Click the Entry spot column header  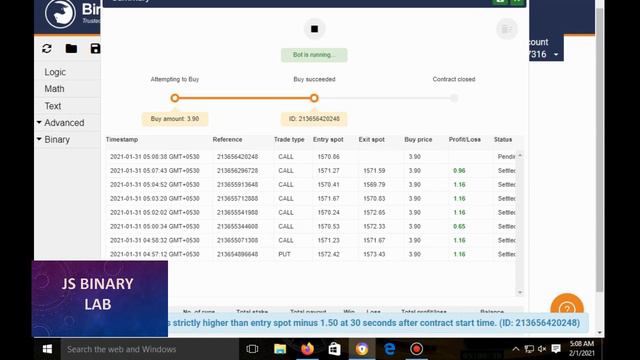(x=328, y=140)
